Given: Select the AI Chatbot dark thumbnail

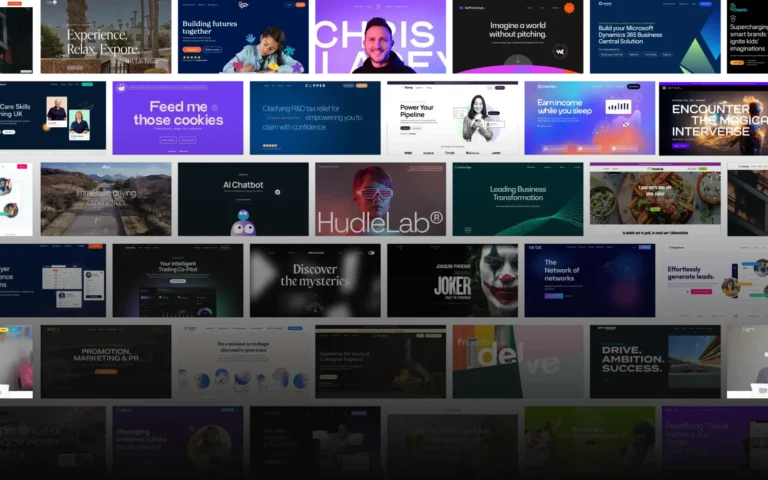Looking at the screenshot, I should coord(243,199).
